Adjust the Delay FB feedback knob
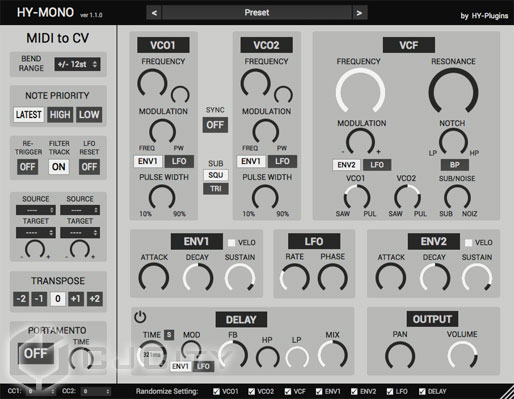Image resolution: width=514 pixels, height=399 pixels. tap(233, 355)
